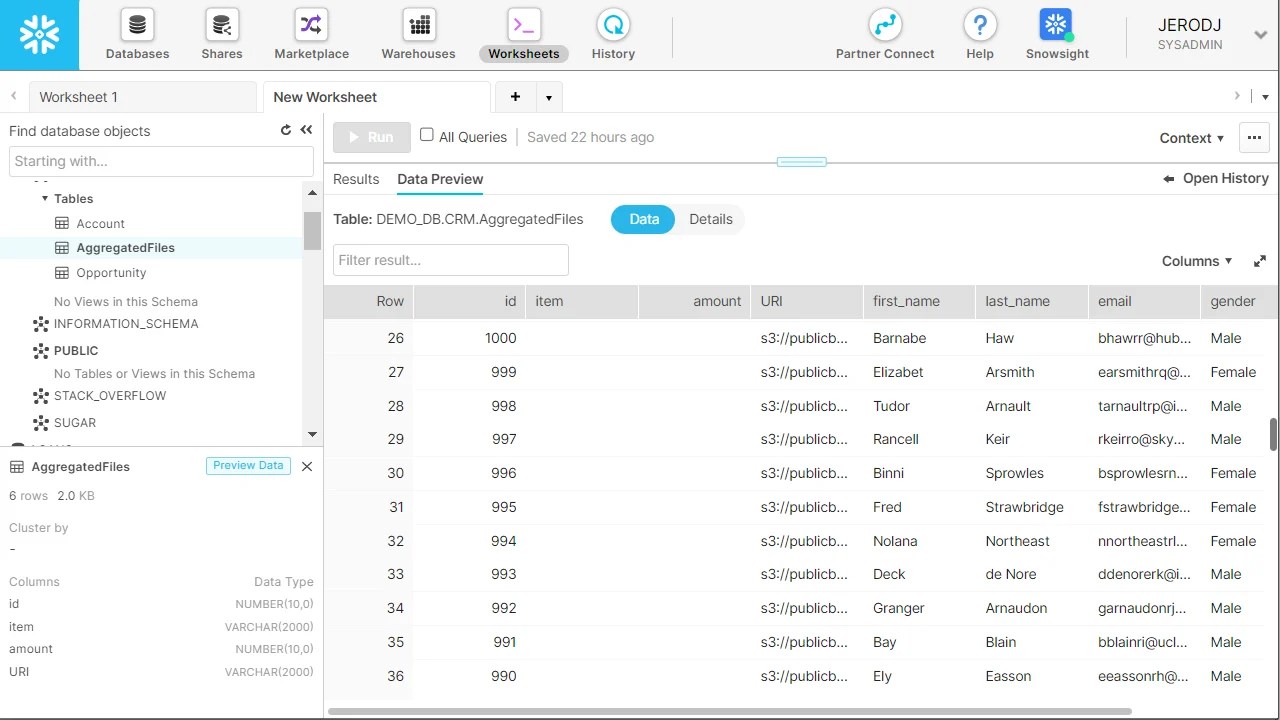Open the Context dropdown

[1190, 138]
